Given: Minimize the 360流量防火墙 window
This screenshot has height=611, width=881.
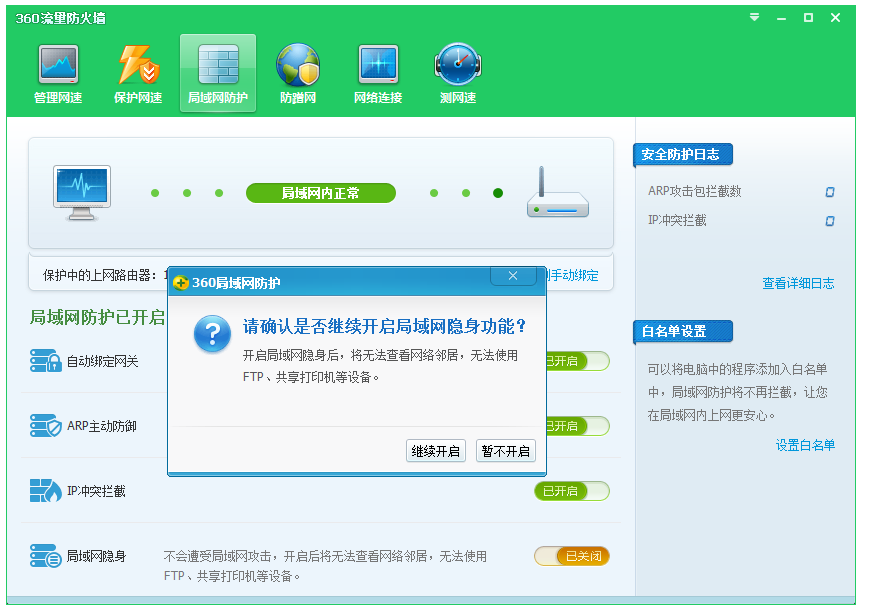Looking at the screenshot, I should click(x=781, y=18).
